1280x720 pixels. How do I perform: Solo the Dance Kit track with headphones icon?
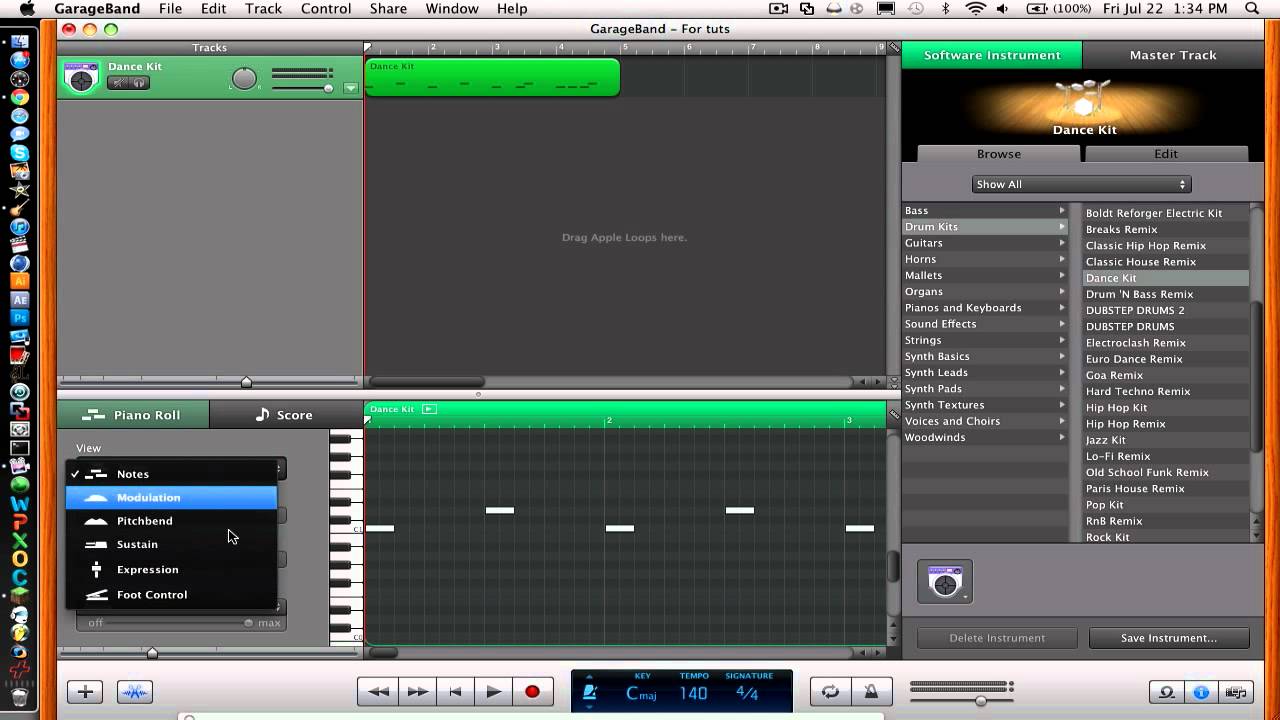(x=139, y=83)
